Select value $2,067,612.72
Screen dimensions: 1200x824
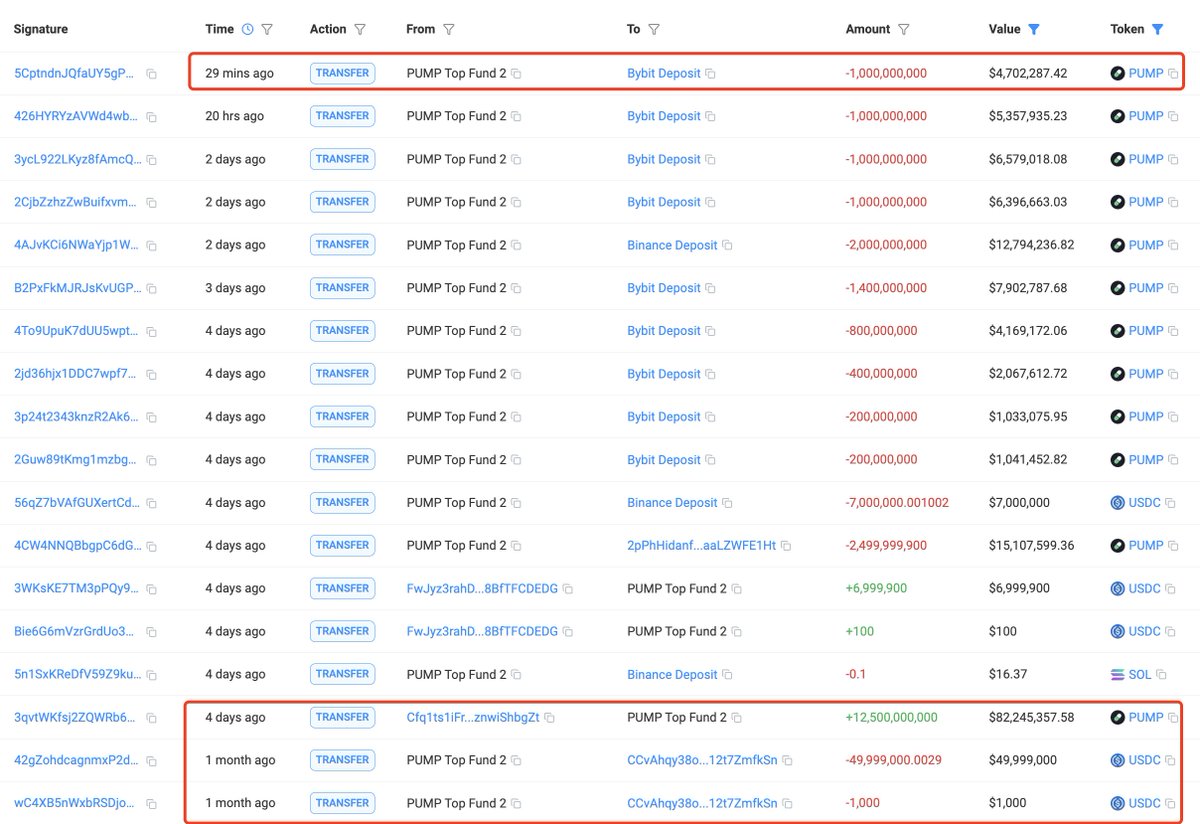tap(1028, 374)
